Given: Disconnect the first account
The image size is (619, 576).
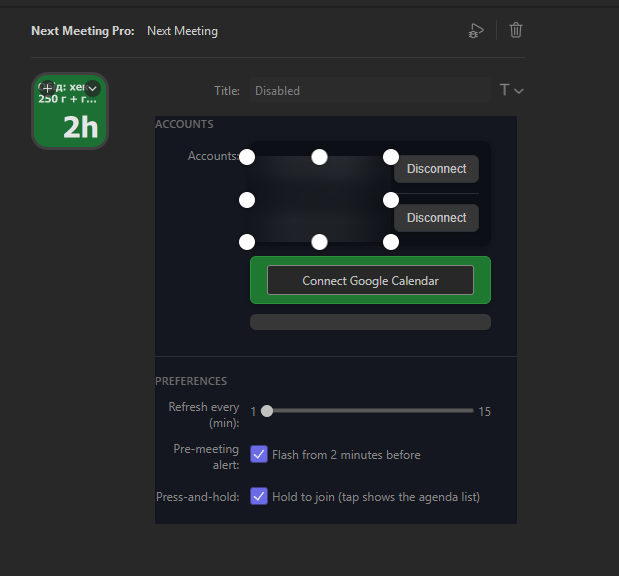Looking at the screenshot, I should [x=436, y=169].
